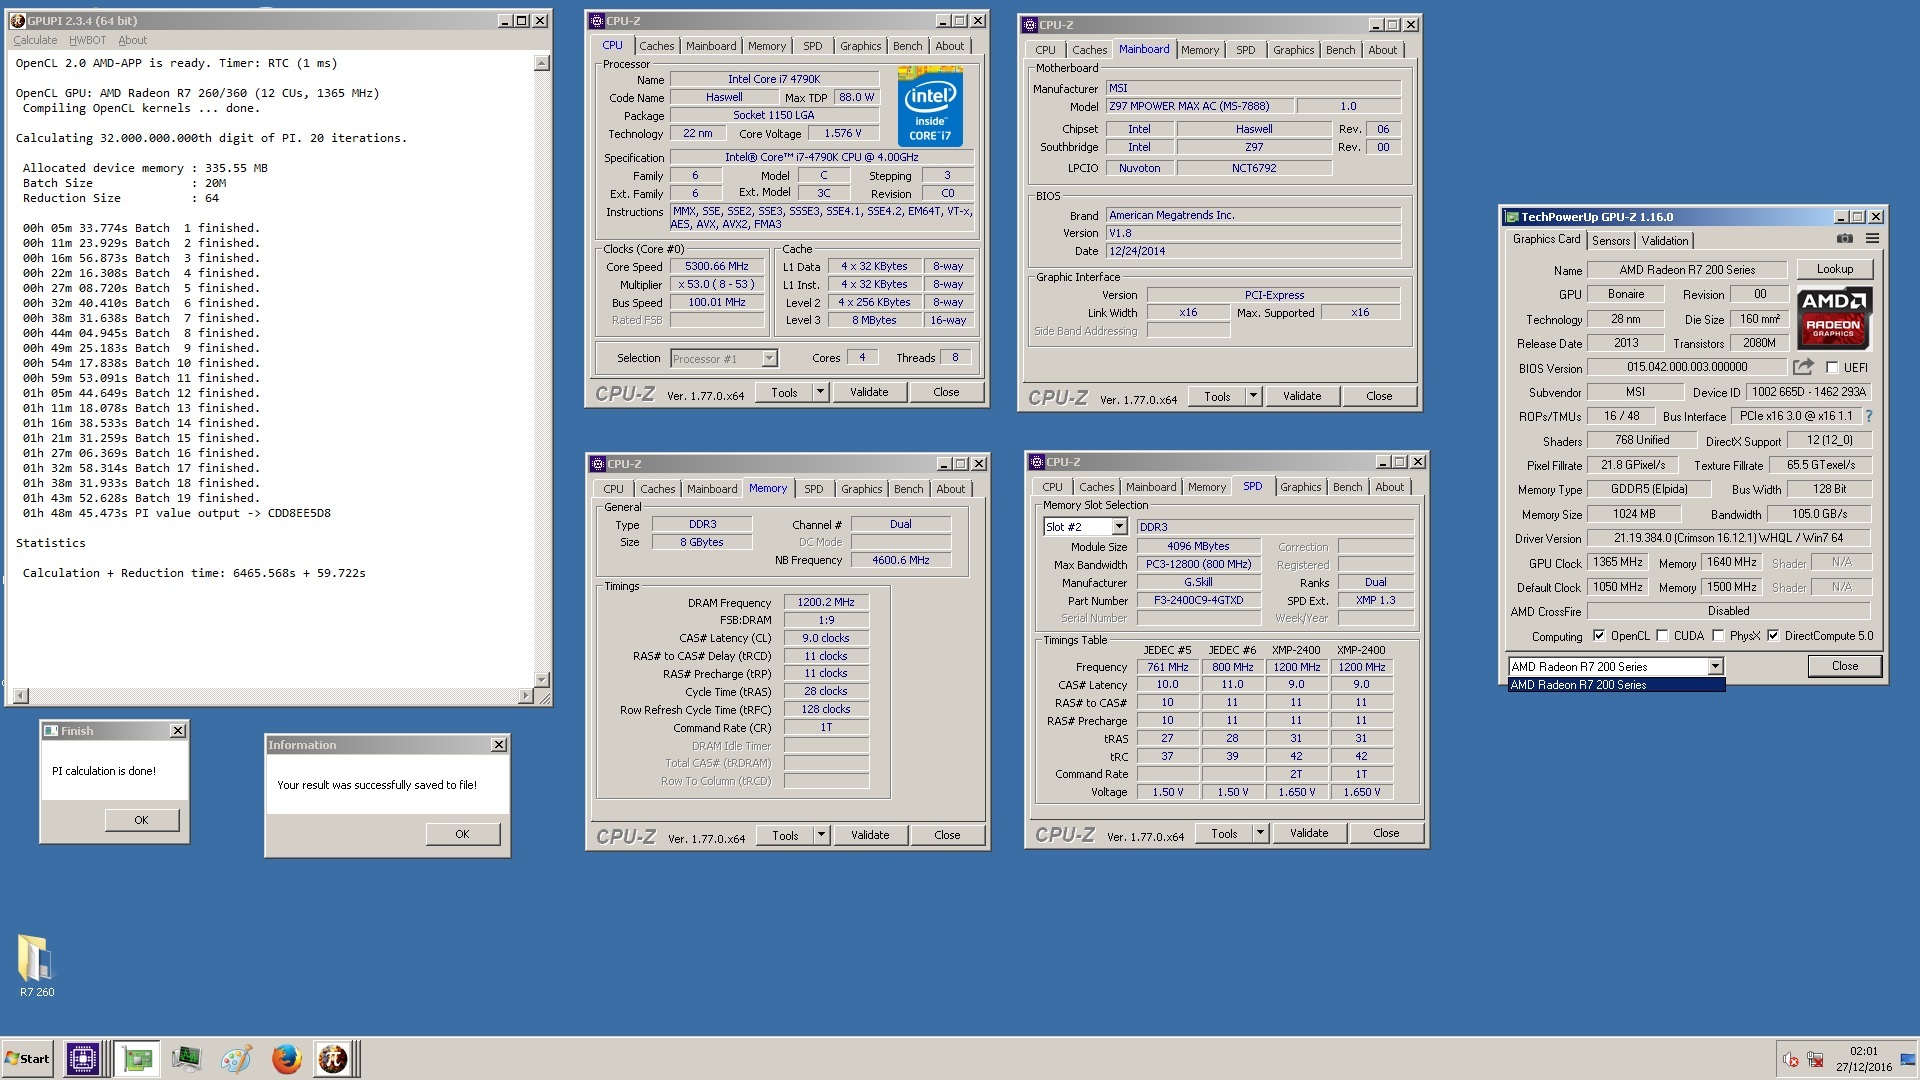Click the BIOS Version field in GPU-Z
Screen dimensions: 1920x1080
1686,367
